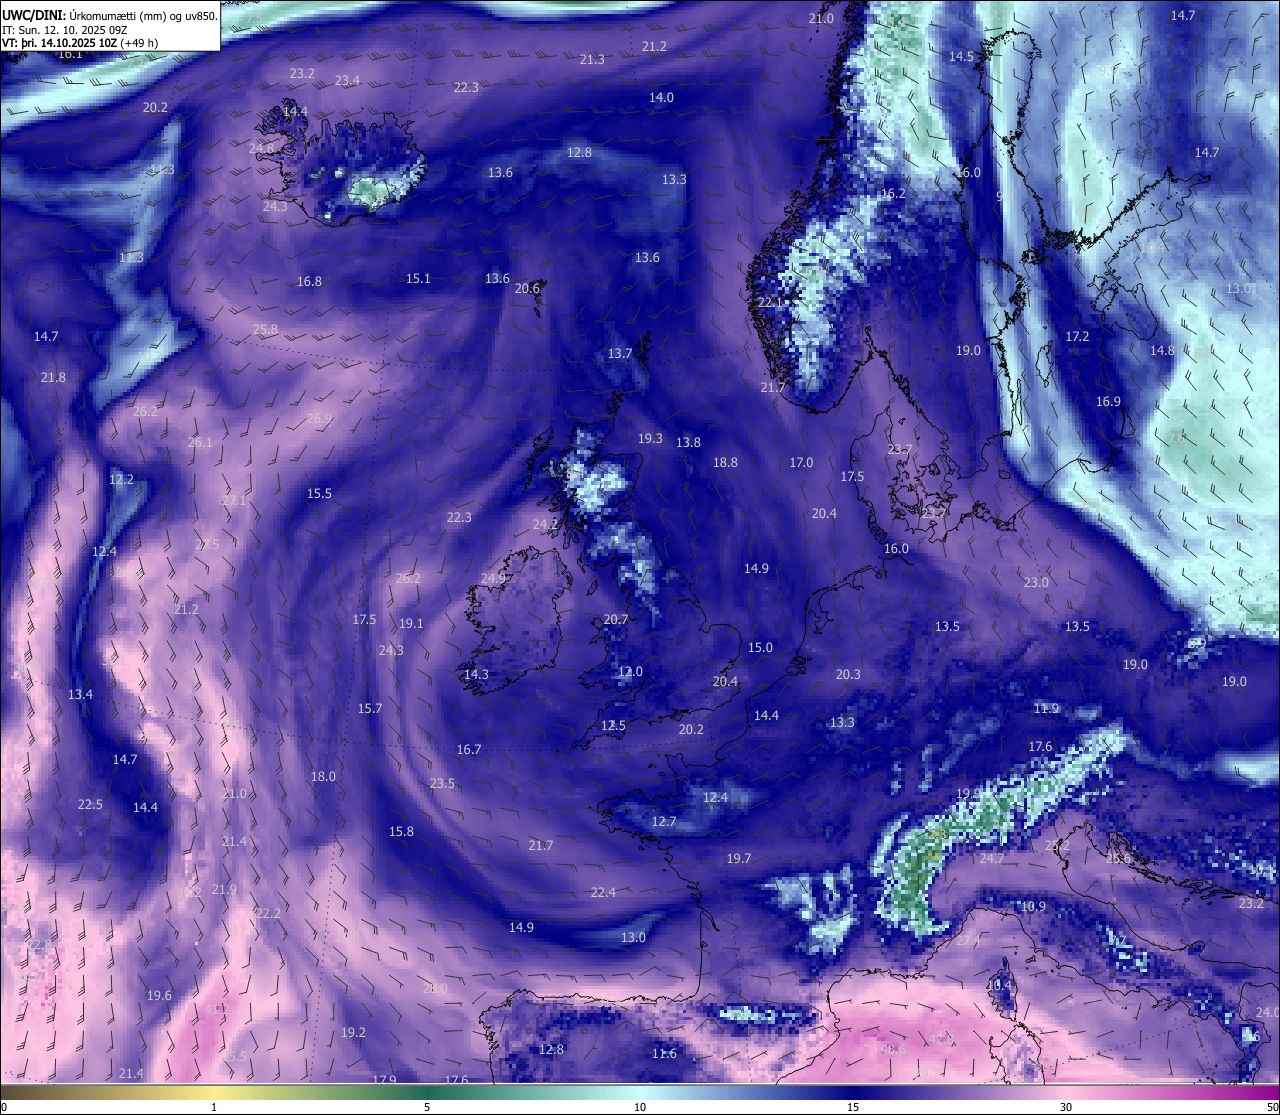1280x1115 pixels.
Task: Click the 22.5 value label
Action: point(90,805)
